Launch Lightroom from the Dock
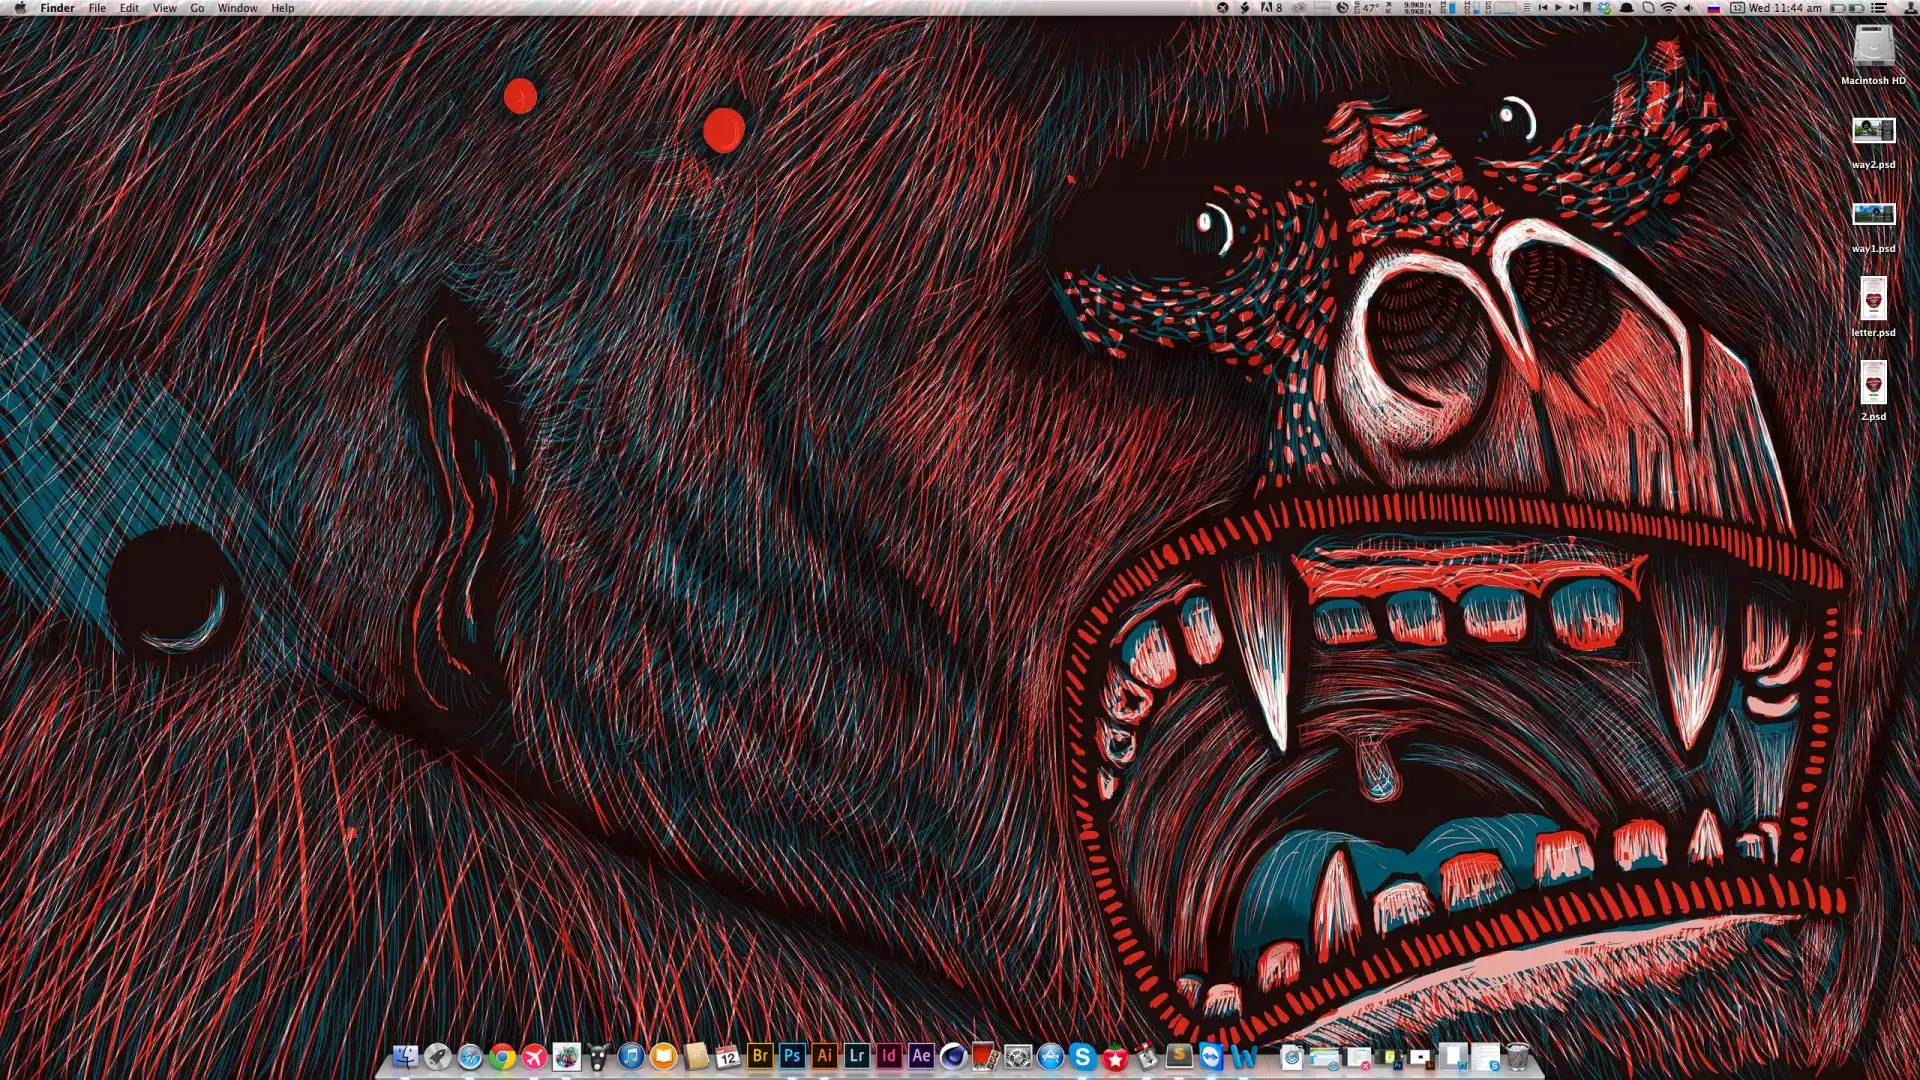Image resolution: width=1920 pixels, height=1080 pixels. coord(856,1056)
